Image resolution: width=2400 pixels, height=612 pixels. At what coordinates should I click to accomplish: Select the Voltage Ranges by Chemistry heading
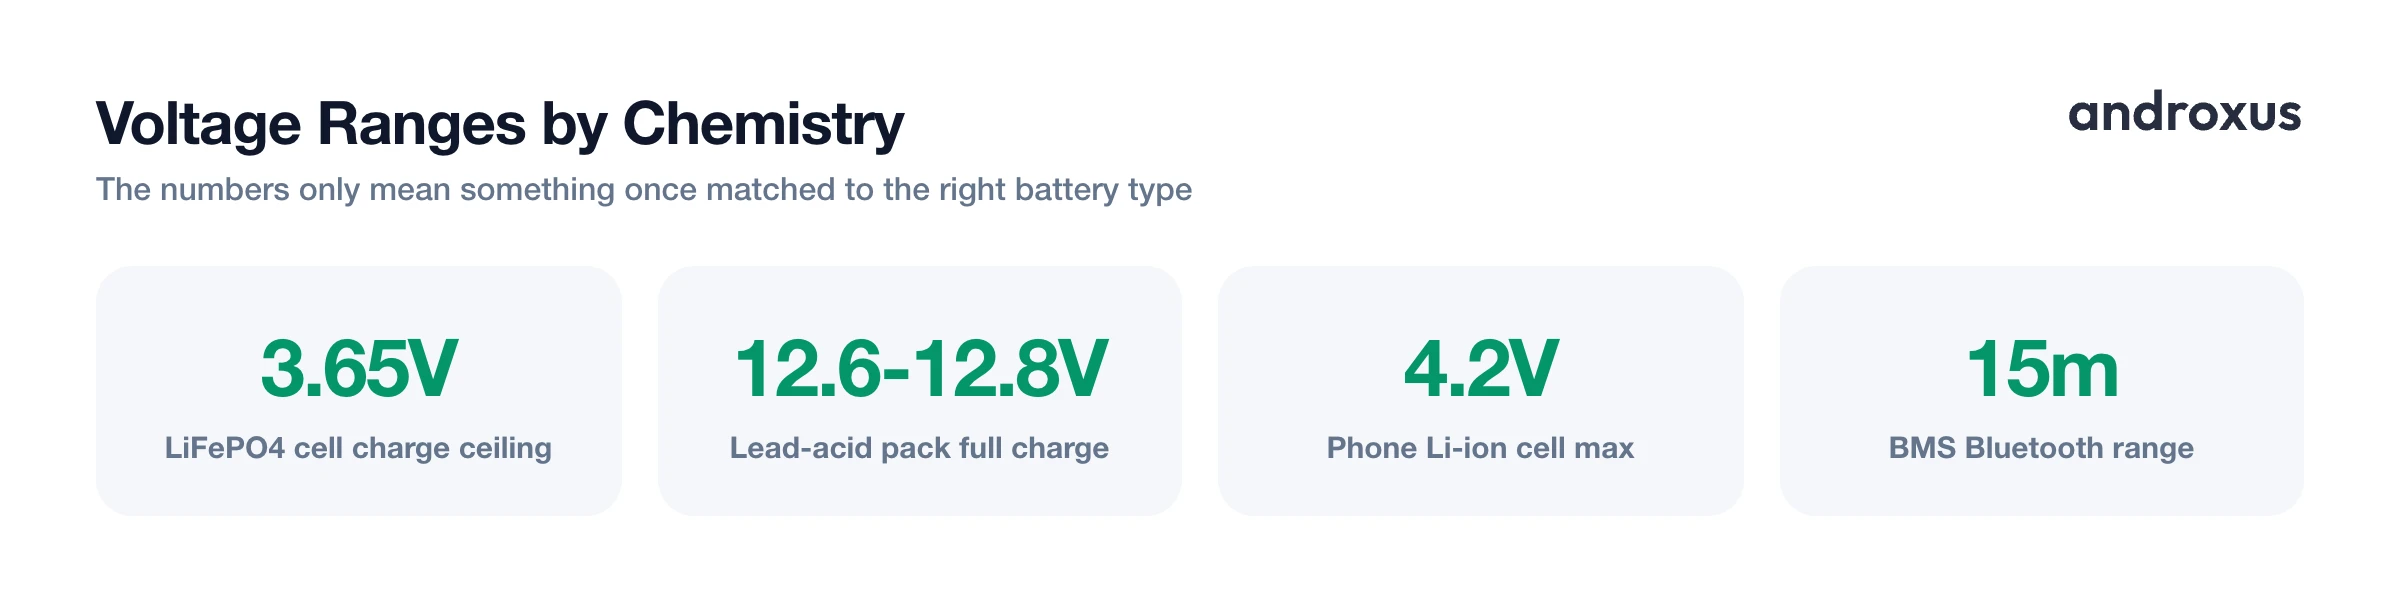tap(500, 125)
